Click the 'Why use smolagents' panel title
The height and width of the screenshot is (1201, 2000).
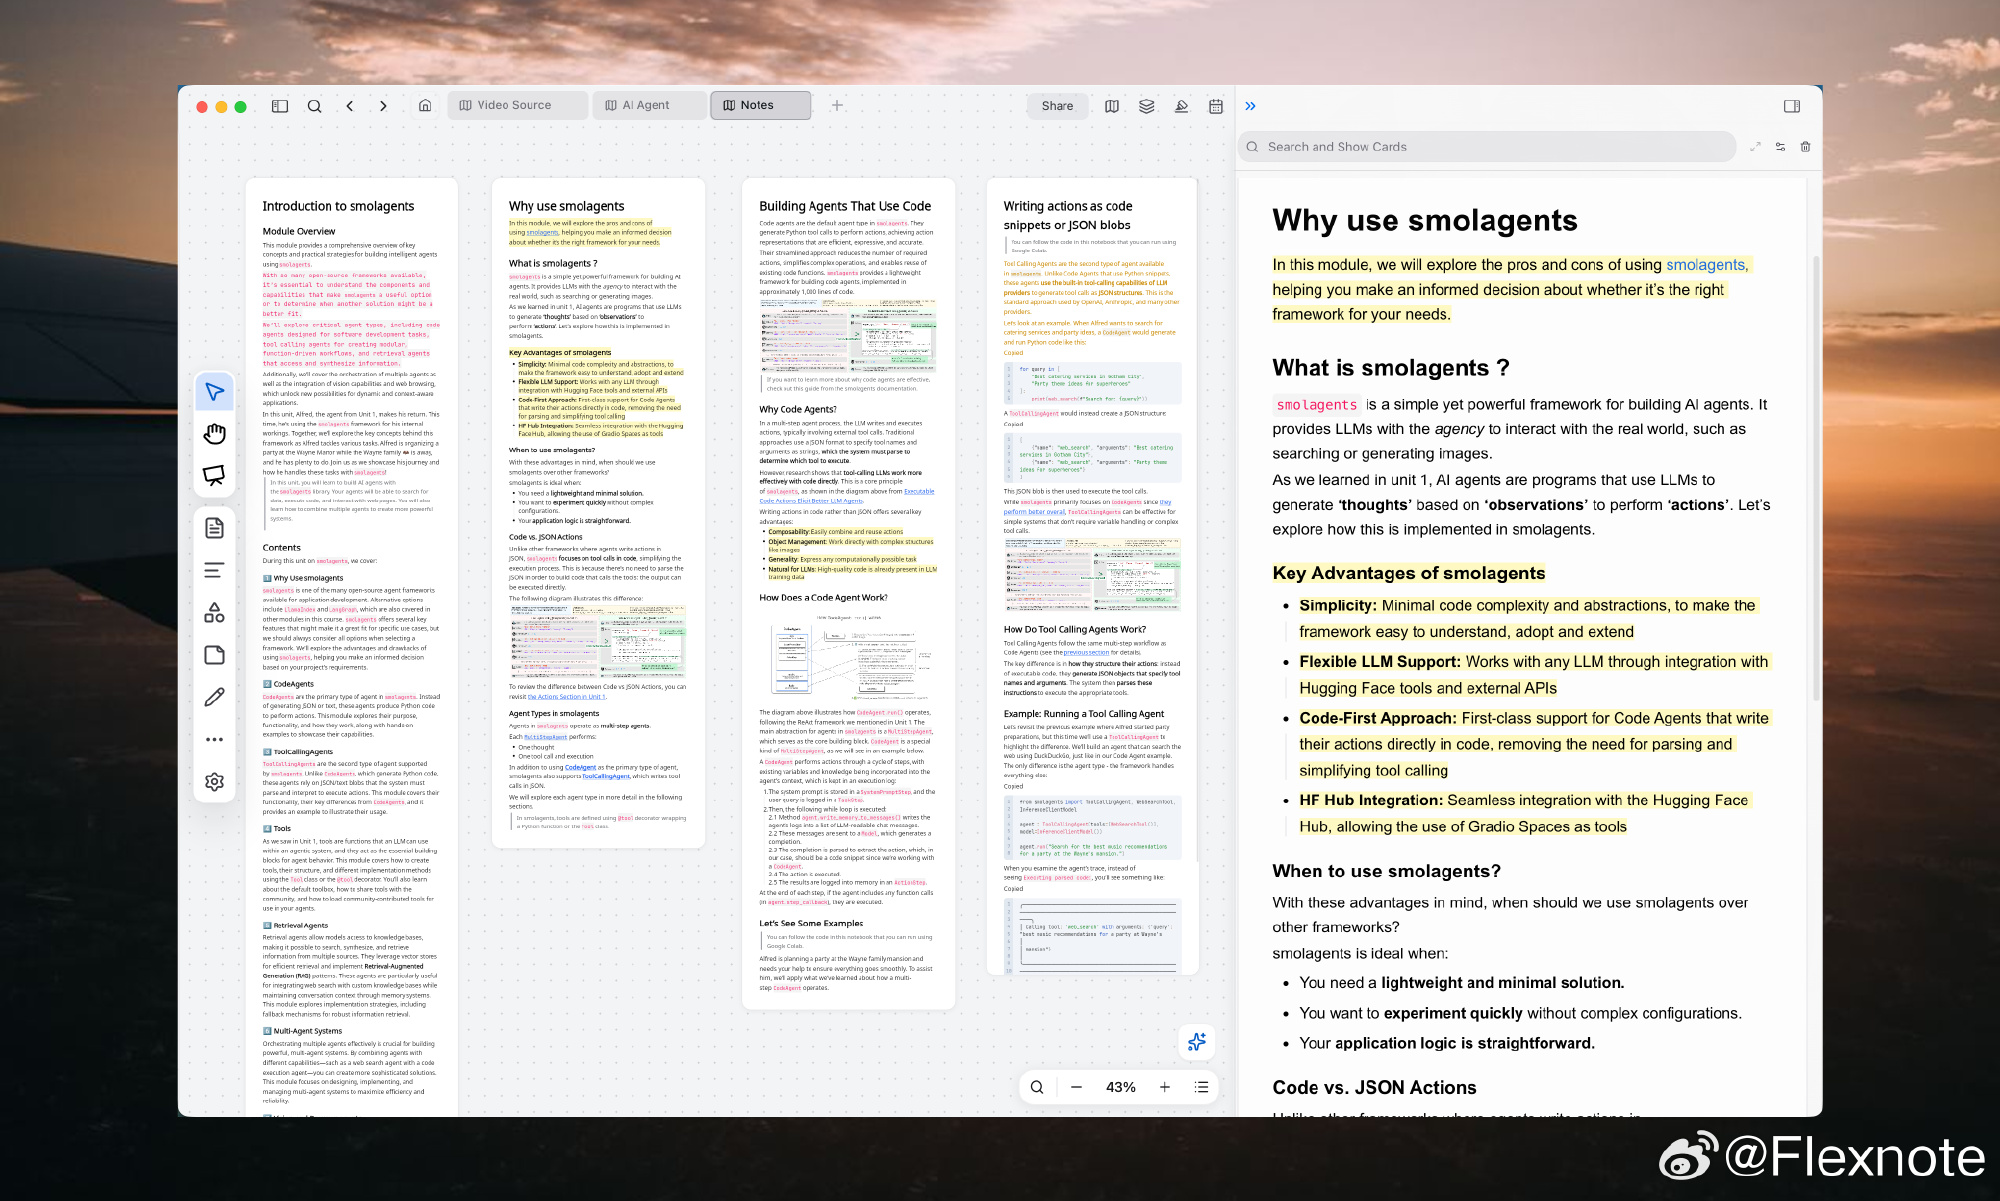click(x=1425, y=221)
